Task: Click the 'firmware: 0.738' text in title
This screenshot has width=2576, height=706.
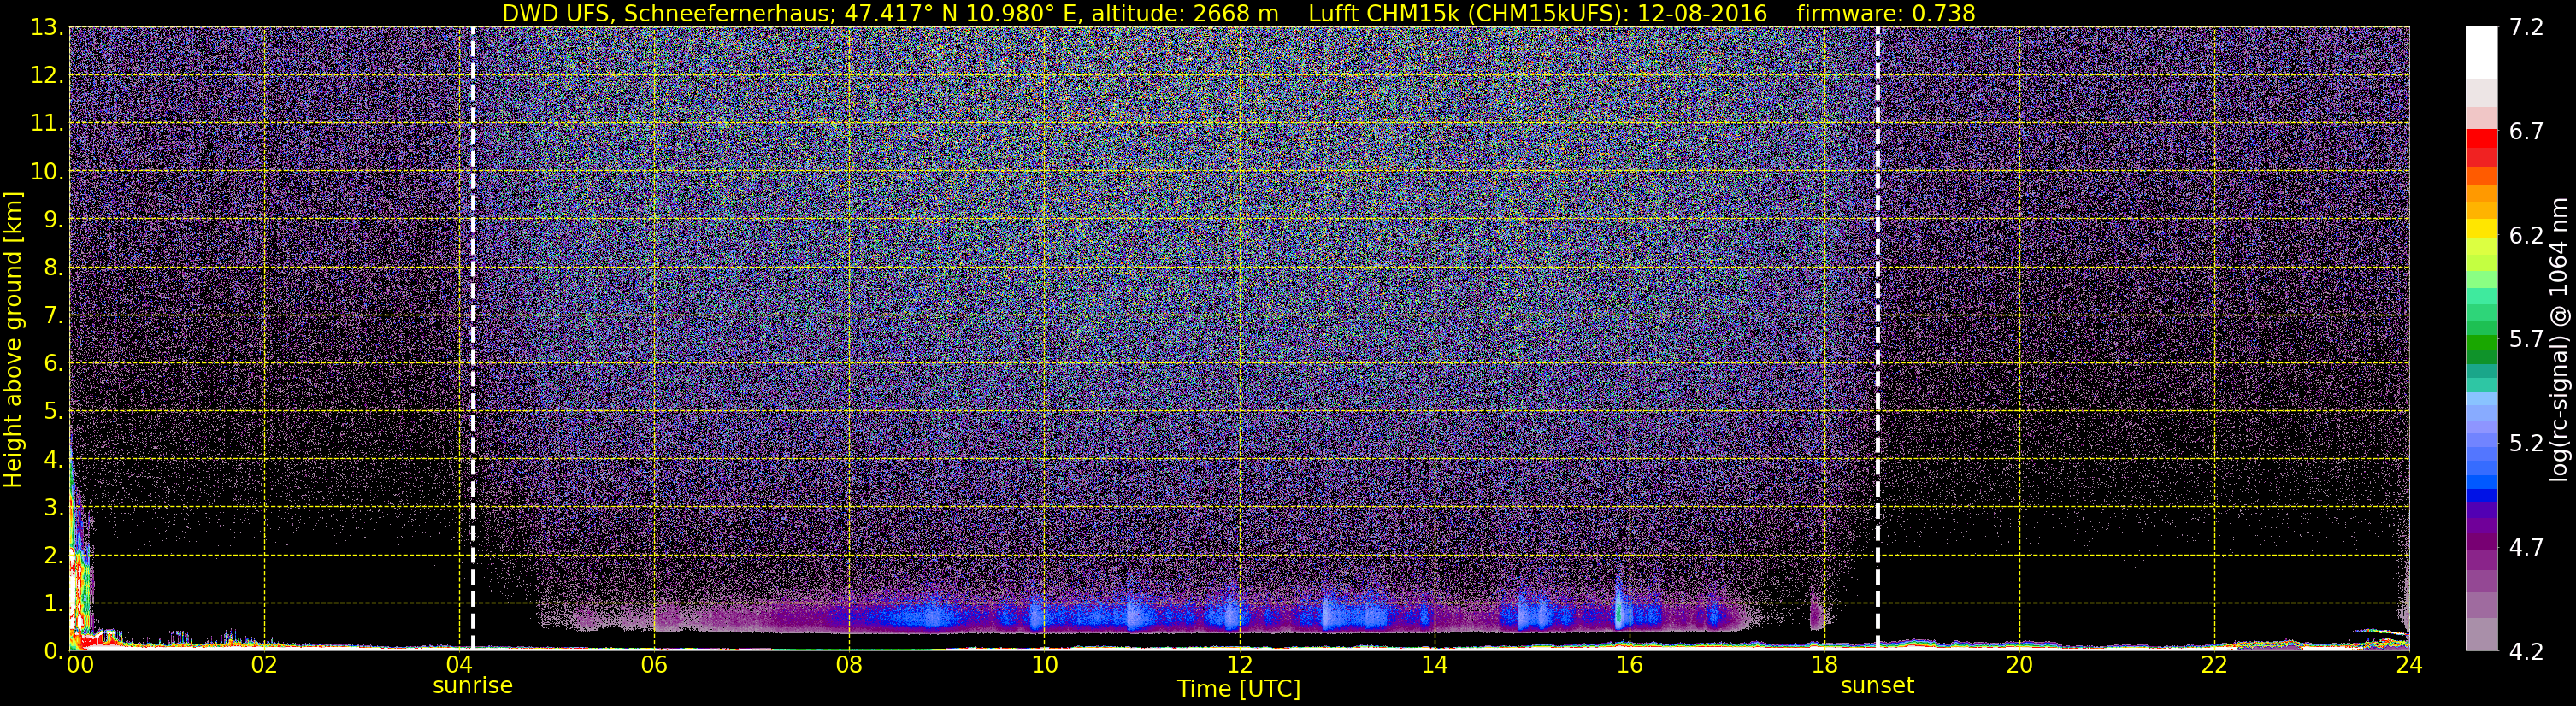Action: (x=1886, y=13)
